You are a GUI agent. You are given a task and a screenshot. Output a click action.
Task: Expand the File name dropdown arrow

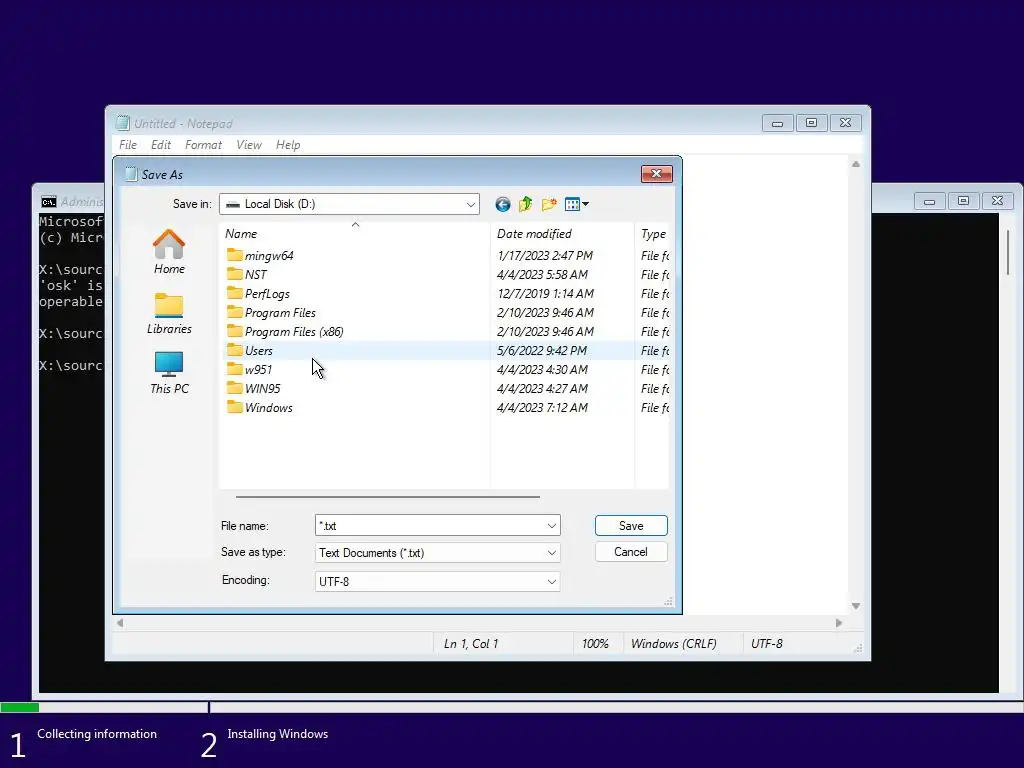point(551,526)
